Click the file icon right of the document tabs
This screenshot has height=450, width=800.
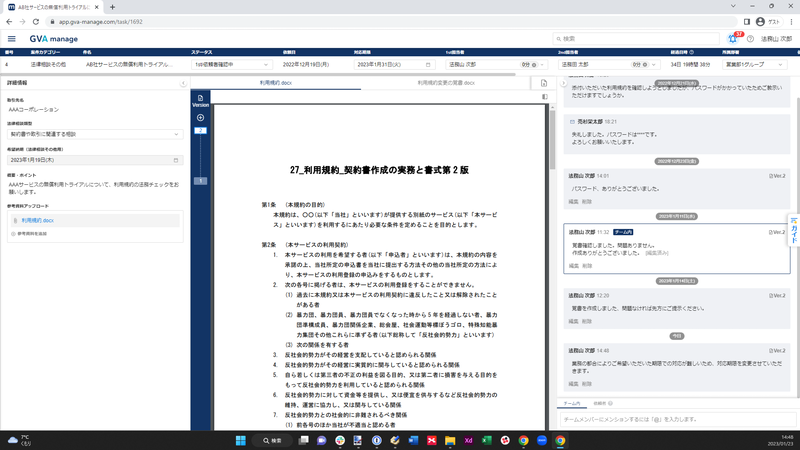click(x=543, y=83)
